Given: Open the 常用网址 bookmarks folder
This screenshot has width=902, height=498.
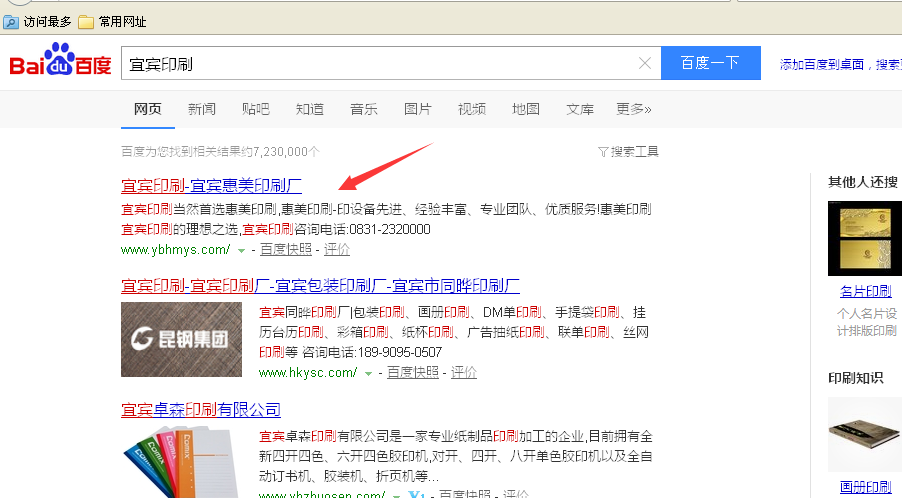Looking at the screenshot, I should pyautogui.click(x=112, y=22).
